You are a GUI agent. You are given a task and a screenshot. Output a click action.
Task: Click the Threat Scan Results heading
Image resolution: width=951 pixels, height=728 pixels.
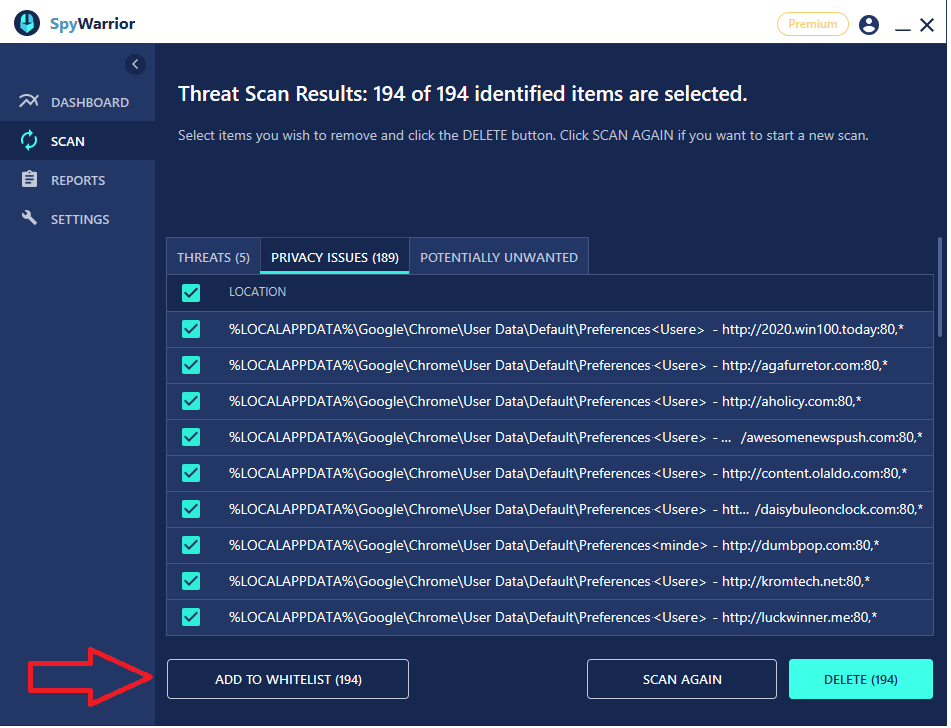[x=462, y=94]
